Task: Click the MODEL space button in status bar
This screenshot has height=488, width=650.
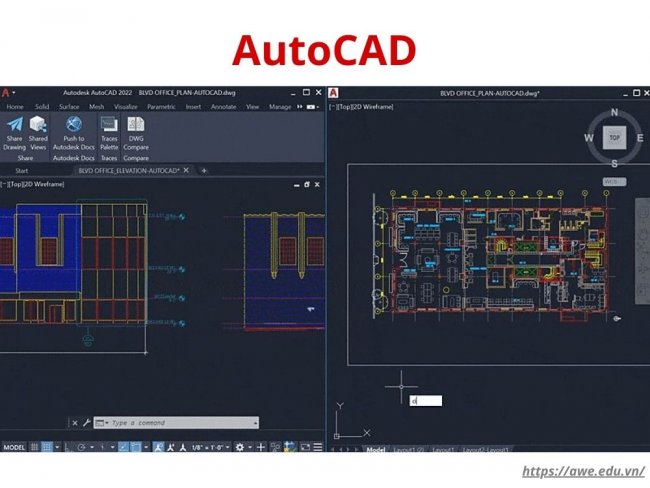Action: [14, 447]
